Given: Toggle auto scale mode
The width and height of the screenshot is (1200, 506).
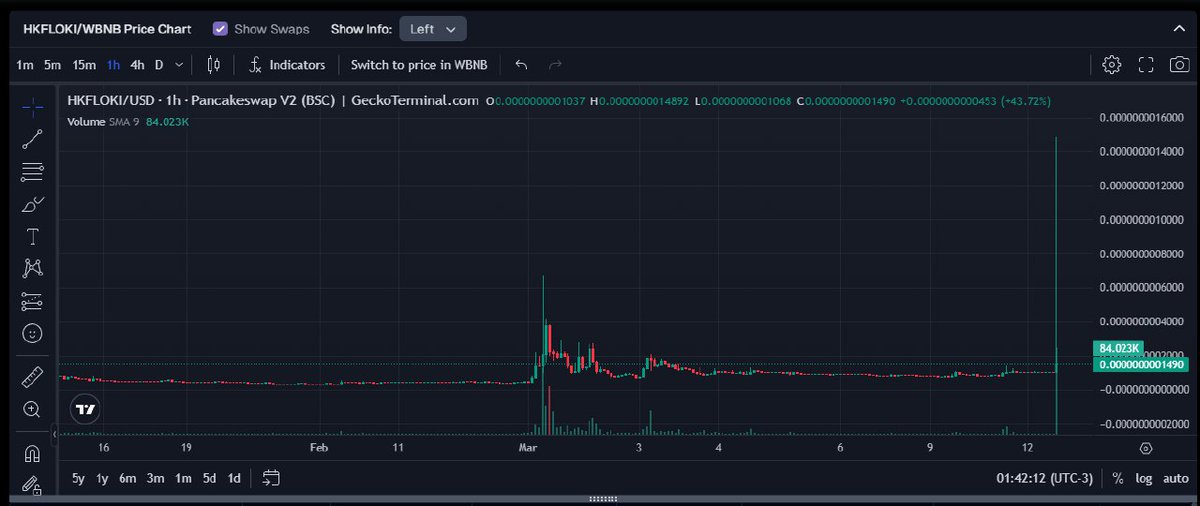Looking at the screenshot, I should coord(1175,478).
